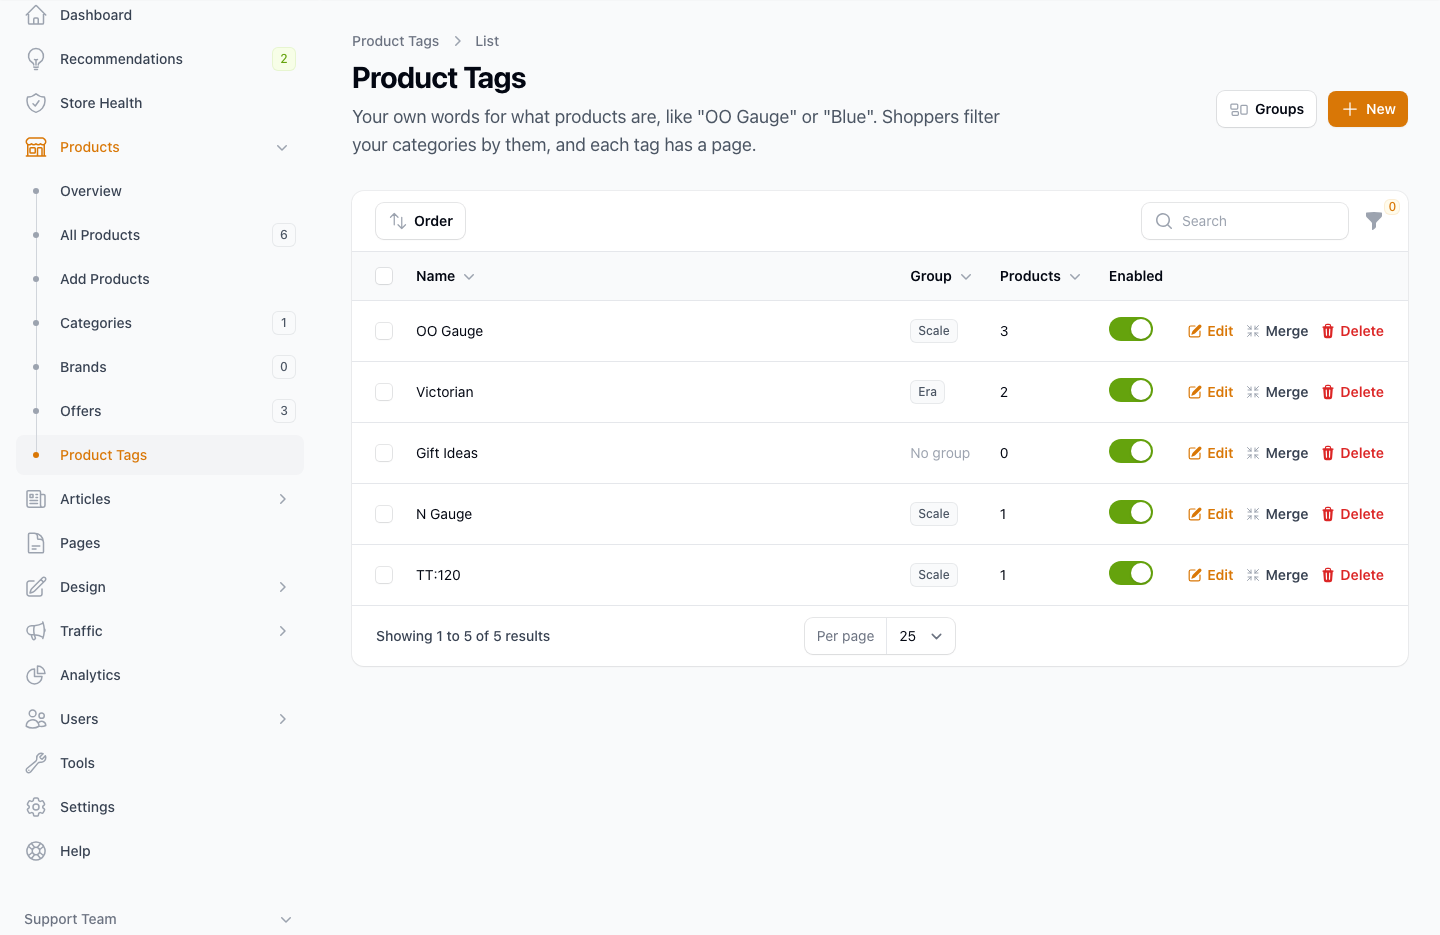Click the Analytics pie chart icon
The width and height of the screenshot is (1440, 935).
[x=36, y=675]
